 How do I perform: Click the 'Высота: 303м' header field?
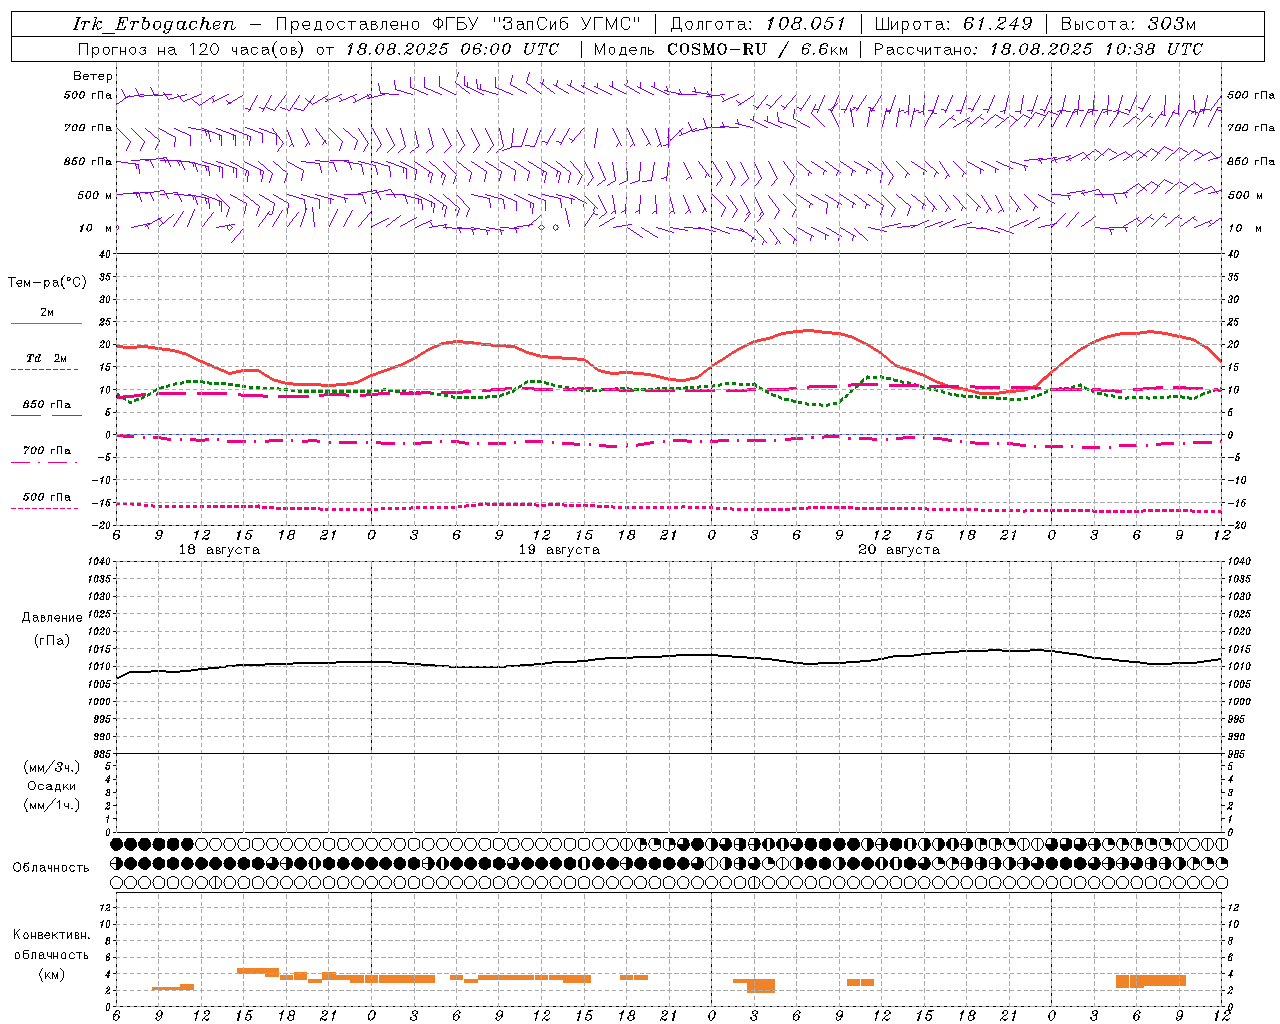coord(1128,24)
